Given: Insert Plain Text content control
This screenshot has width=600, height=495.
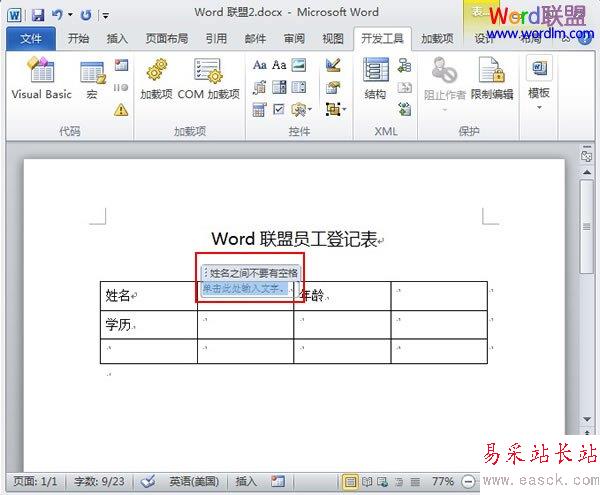Looking at the screenshot, I should [279, 65].
